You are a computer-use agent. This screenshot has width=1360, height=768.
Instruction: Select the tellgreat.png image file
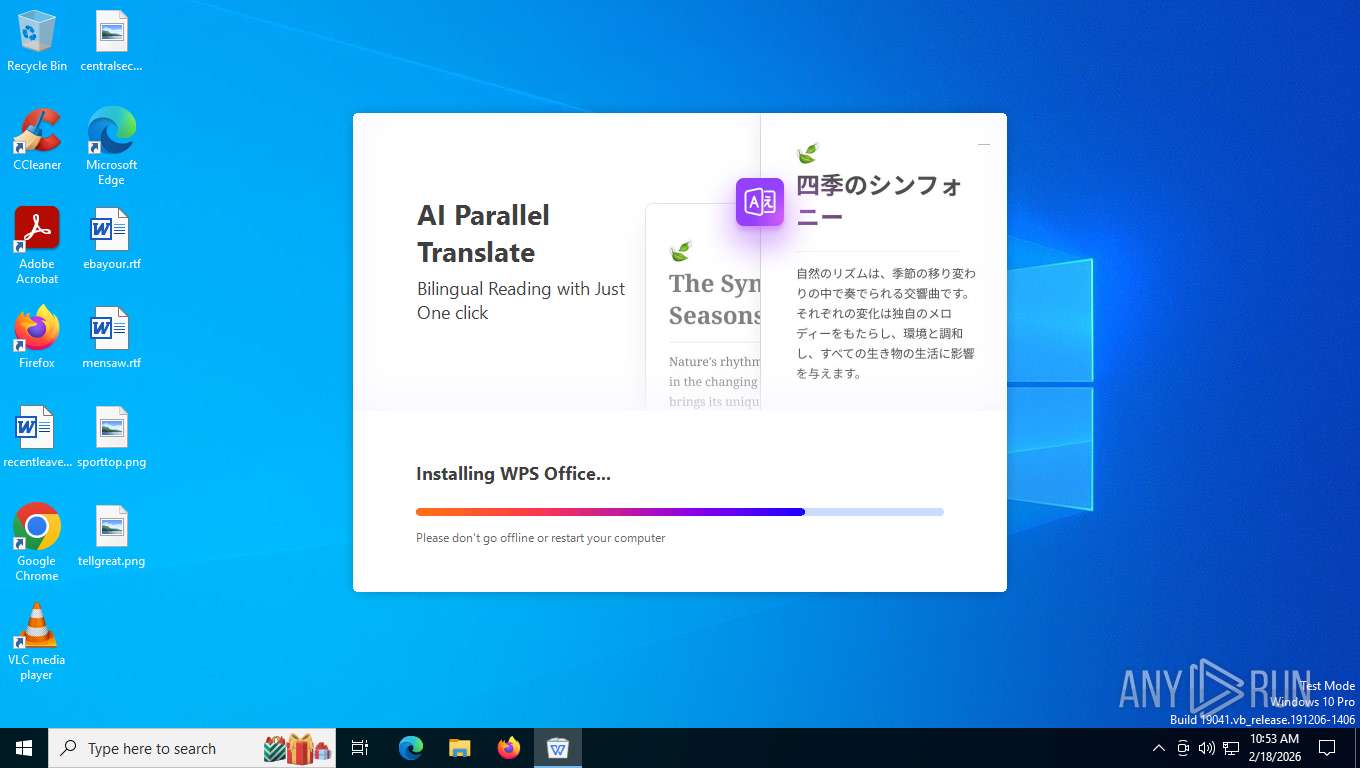(112, 536)
